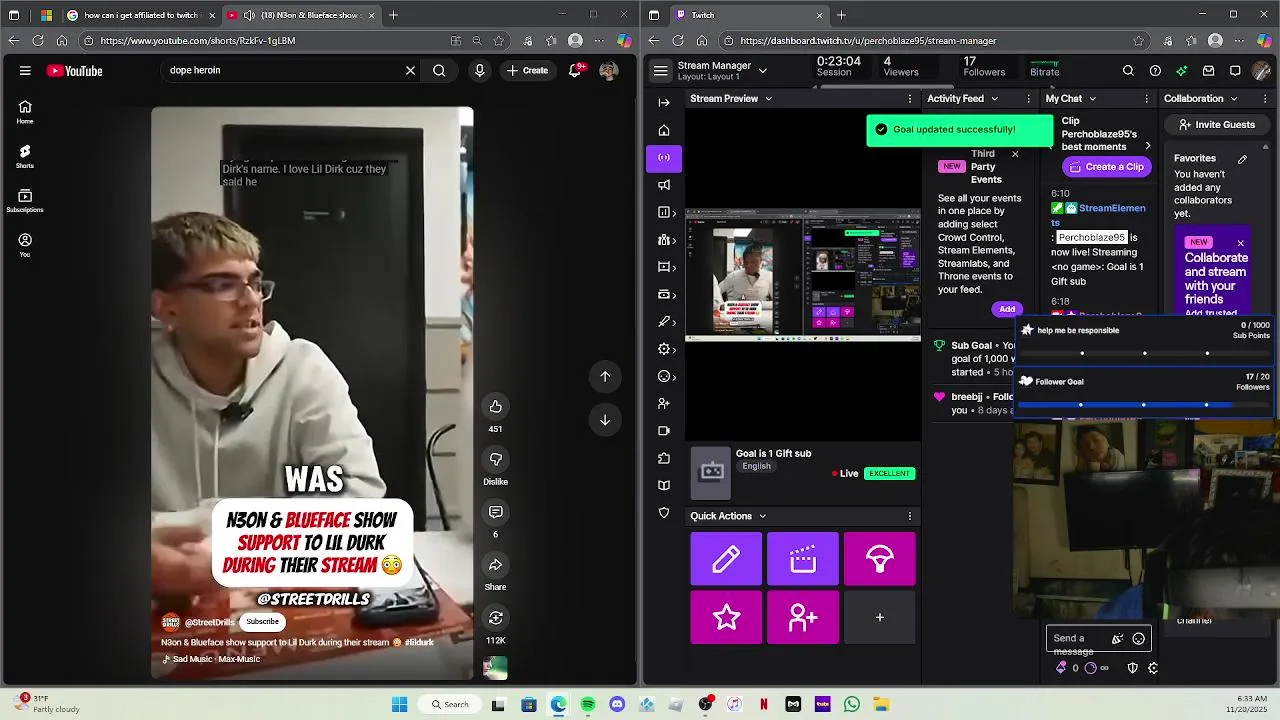The image size is (1280, 720).
Task: Open Shorts in YouTube sidebar
Action: (25, 156)
